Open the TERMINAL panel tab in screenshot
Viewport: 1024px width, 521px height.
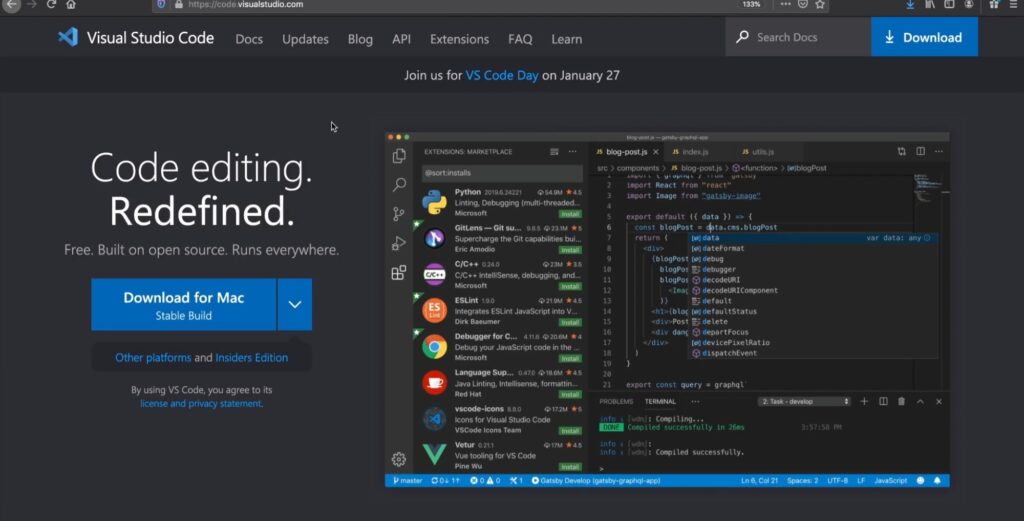point(660,402)
